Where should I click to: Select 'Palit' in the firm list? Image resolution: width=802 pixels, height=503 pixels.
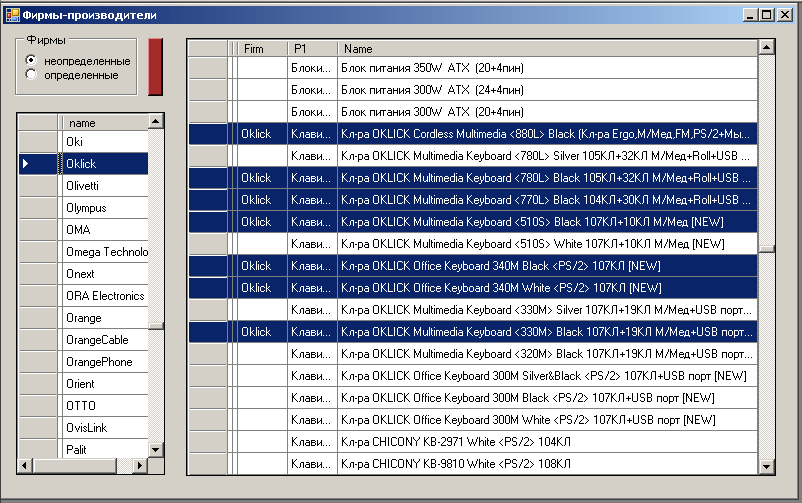[x=103, y=449]
